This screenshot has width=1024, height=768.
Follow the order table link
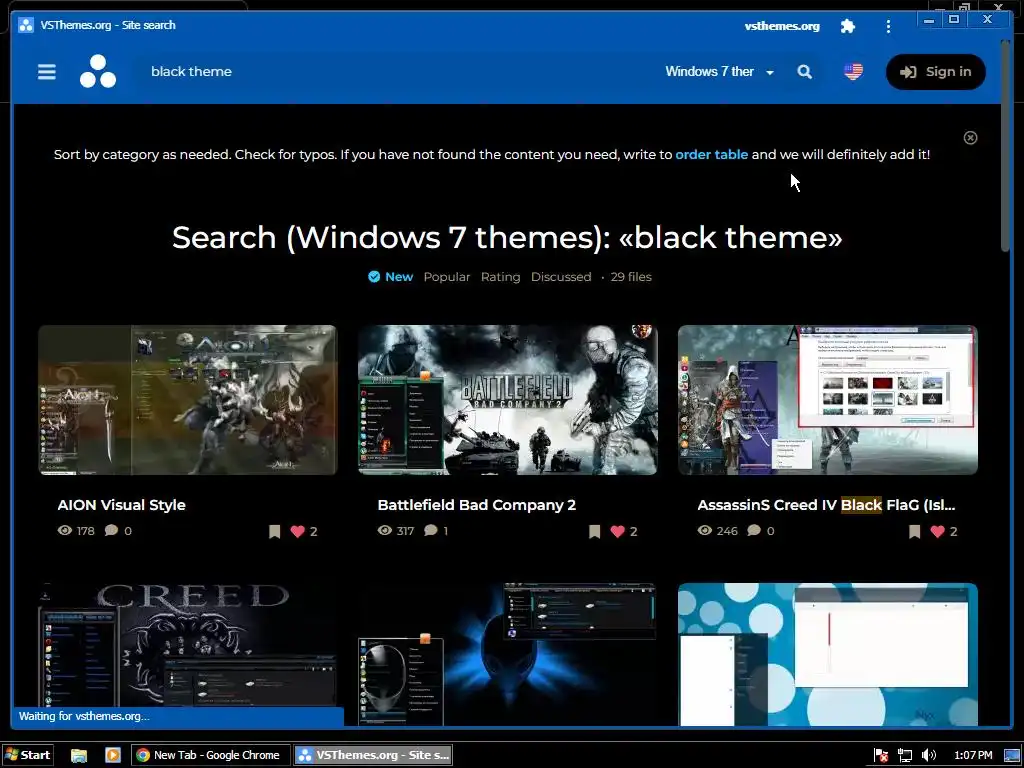click(x=711, y=155)
